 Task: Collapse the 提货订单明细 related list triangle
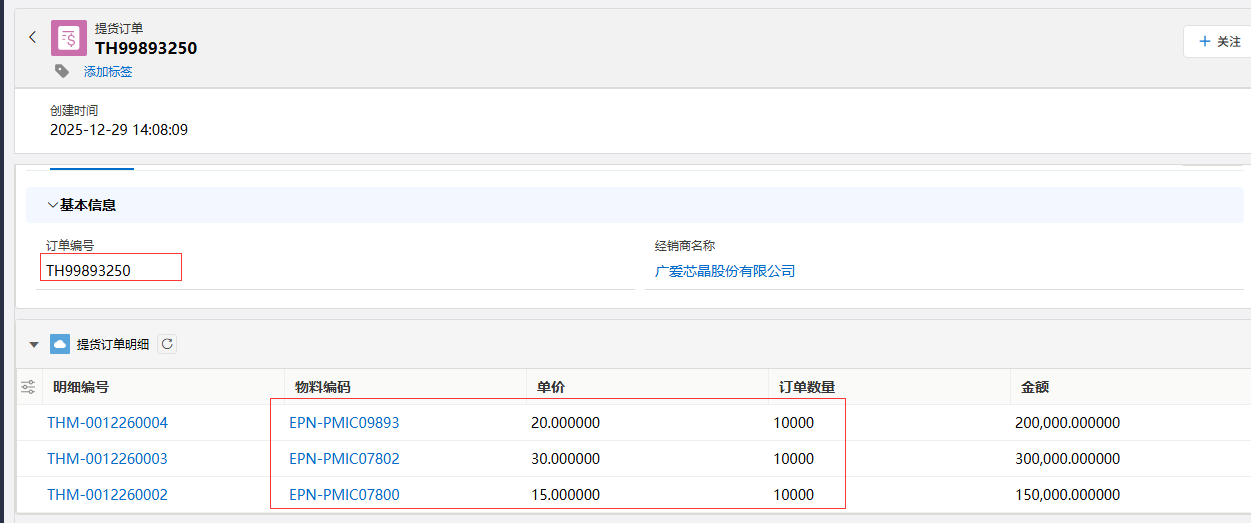point(34,345)
